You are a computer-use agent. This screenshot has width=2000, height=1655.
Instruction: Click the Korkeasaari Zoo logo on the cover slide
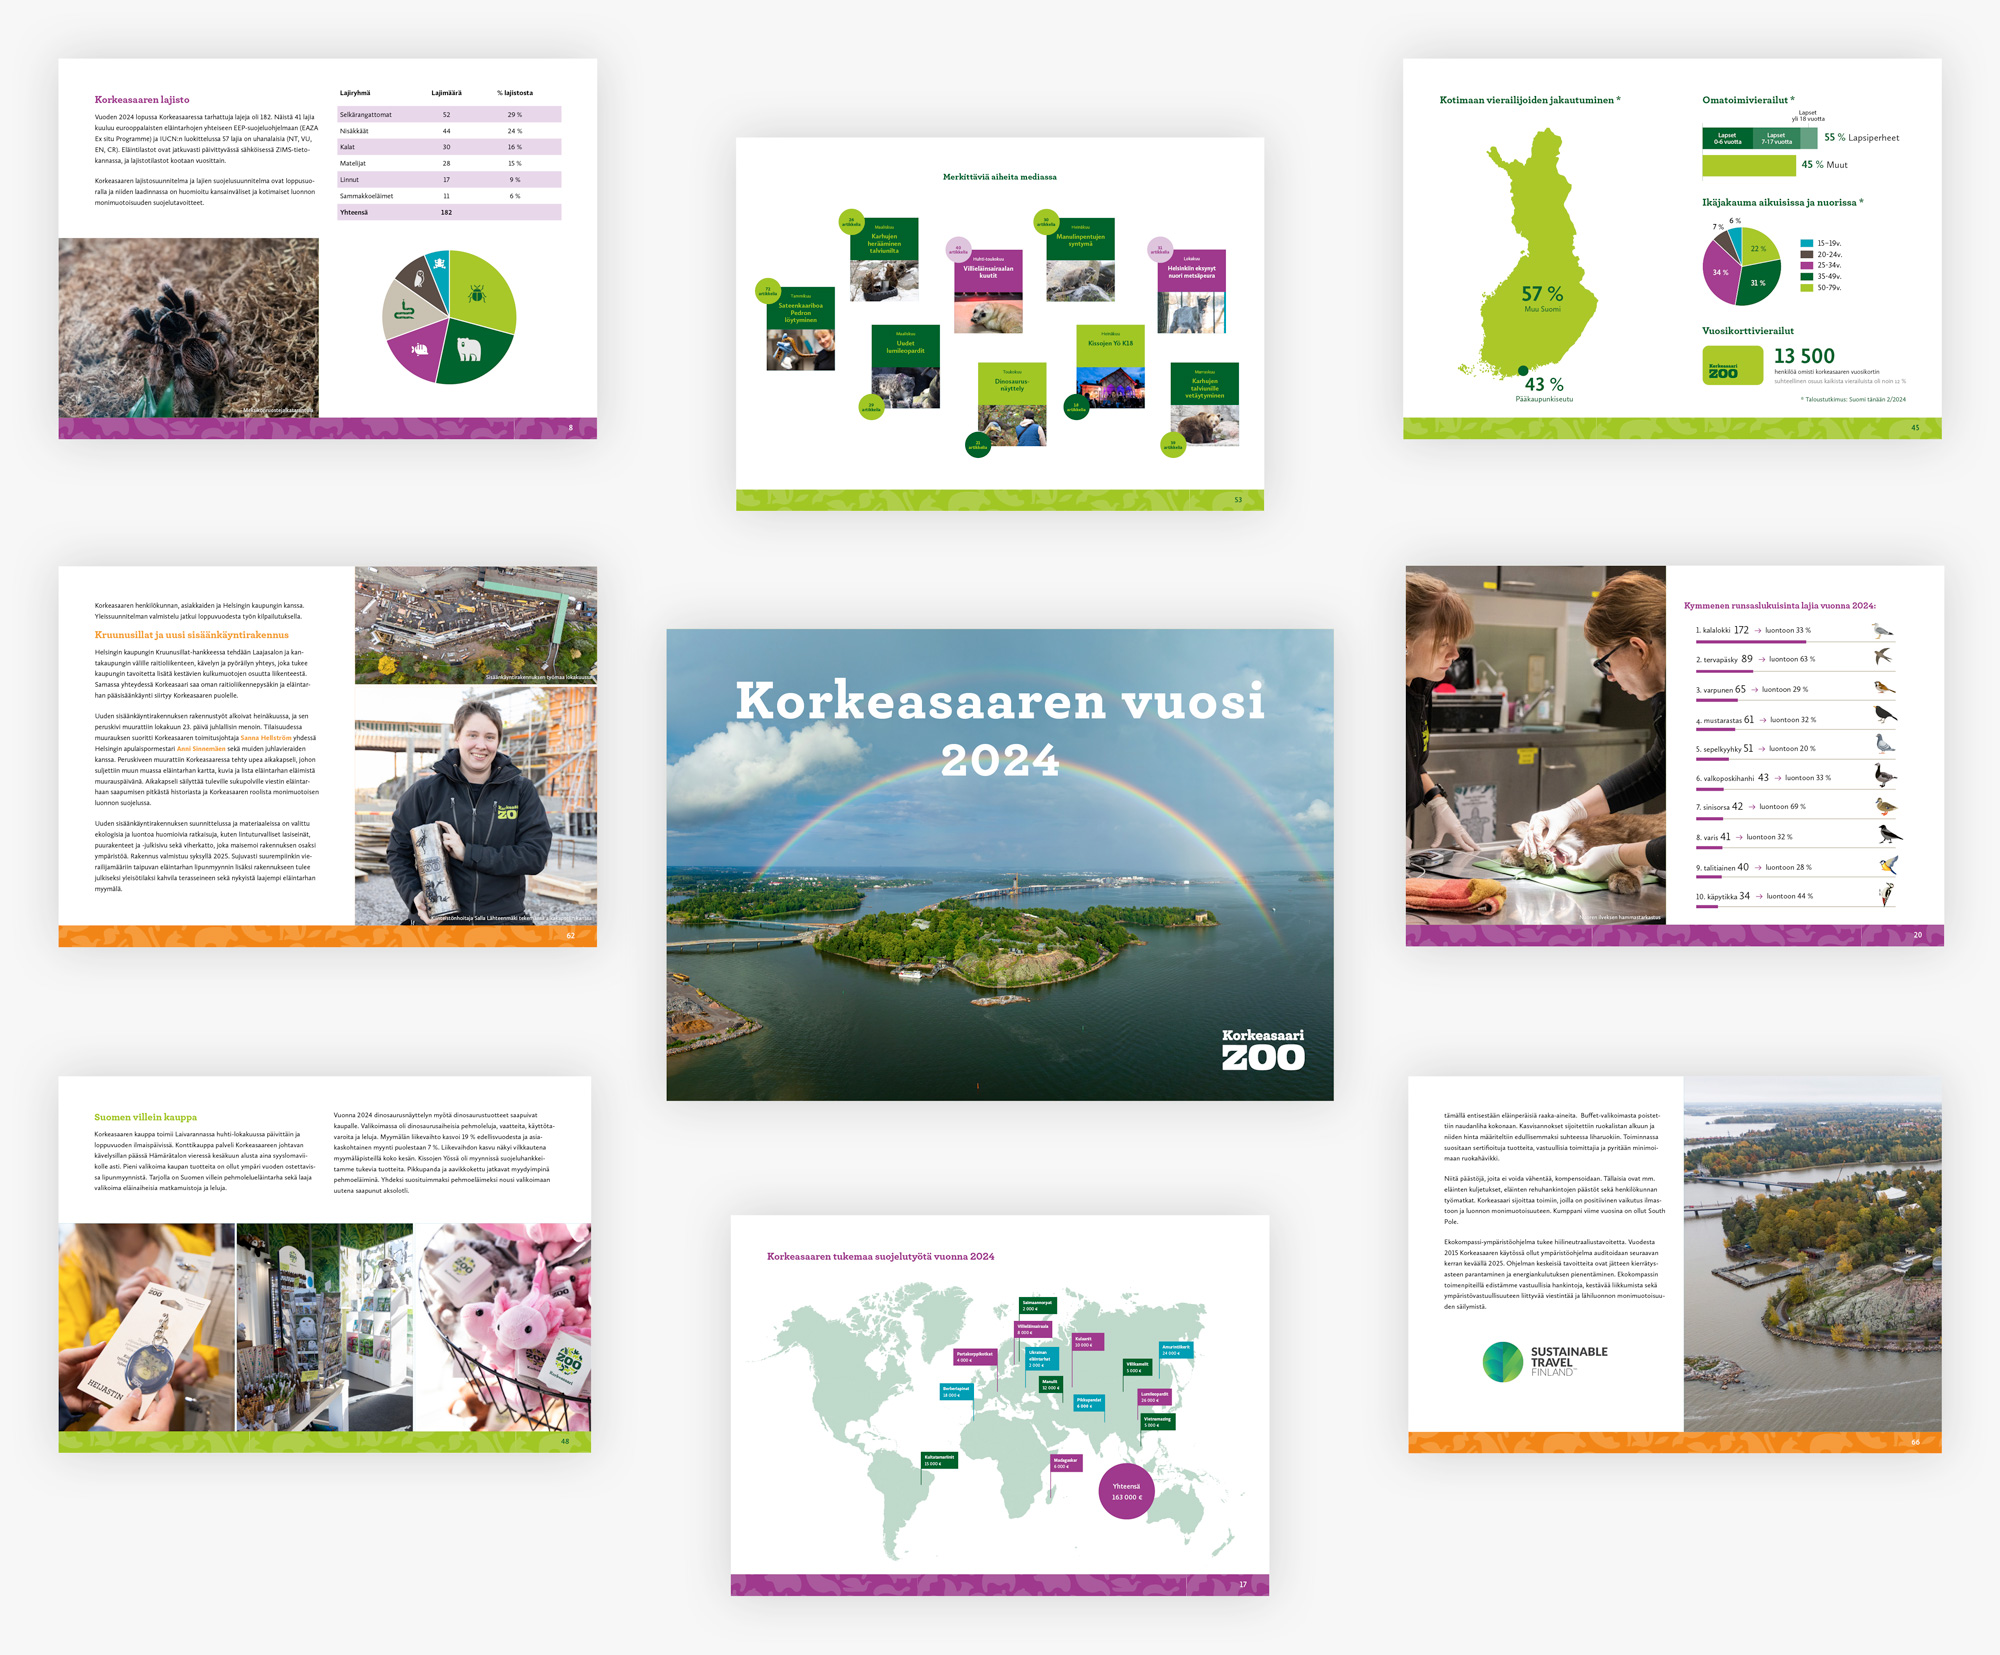coord(1262,1040)
